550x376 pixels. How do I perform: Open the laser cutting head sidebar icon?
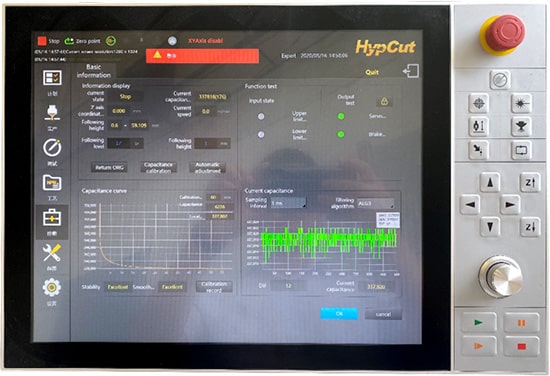(x=52, y=113)
